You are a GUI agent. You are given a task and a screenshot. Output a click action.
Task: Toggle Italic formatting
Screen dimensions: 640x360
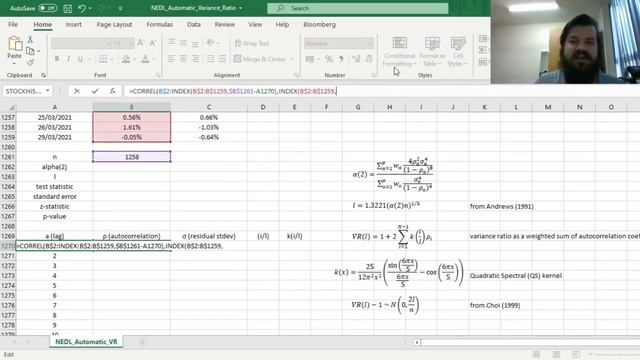tap(69, 59)
